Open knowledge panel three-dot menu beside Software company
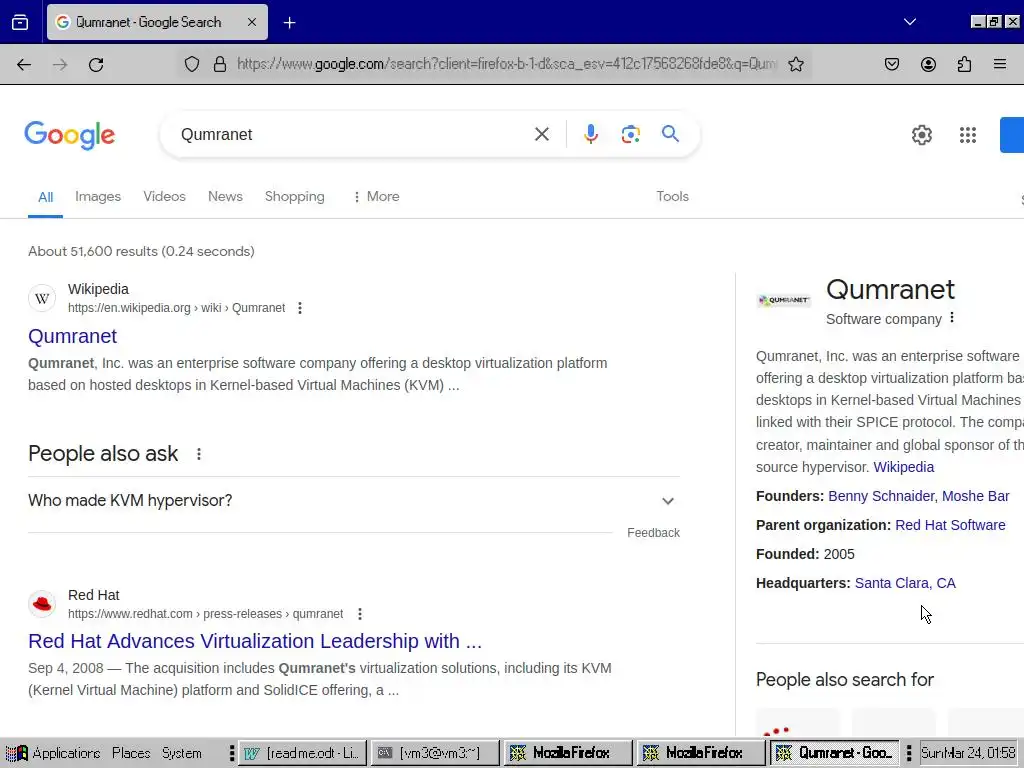 click(952, 317)
